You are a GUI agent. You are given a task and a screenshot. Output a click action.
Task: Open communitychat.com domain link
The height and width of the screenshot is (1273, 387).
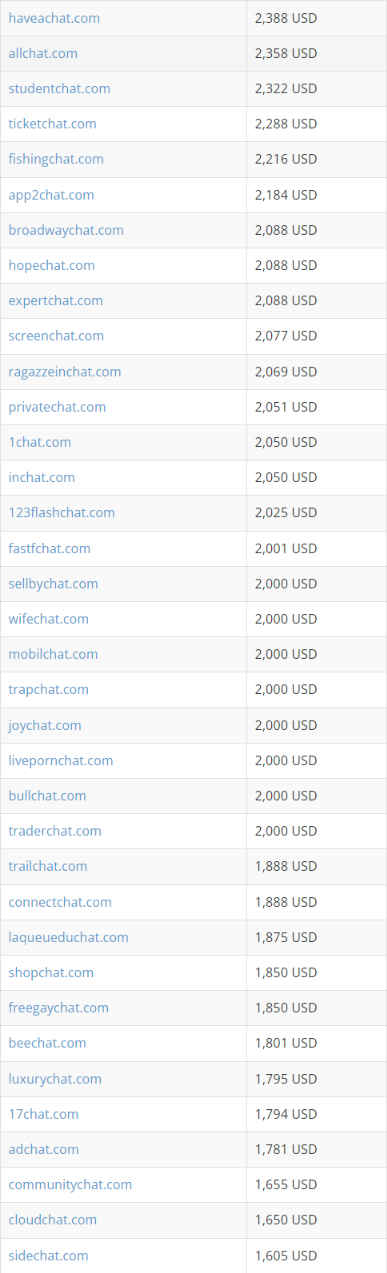70,1185
